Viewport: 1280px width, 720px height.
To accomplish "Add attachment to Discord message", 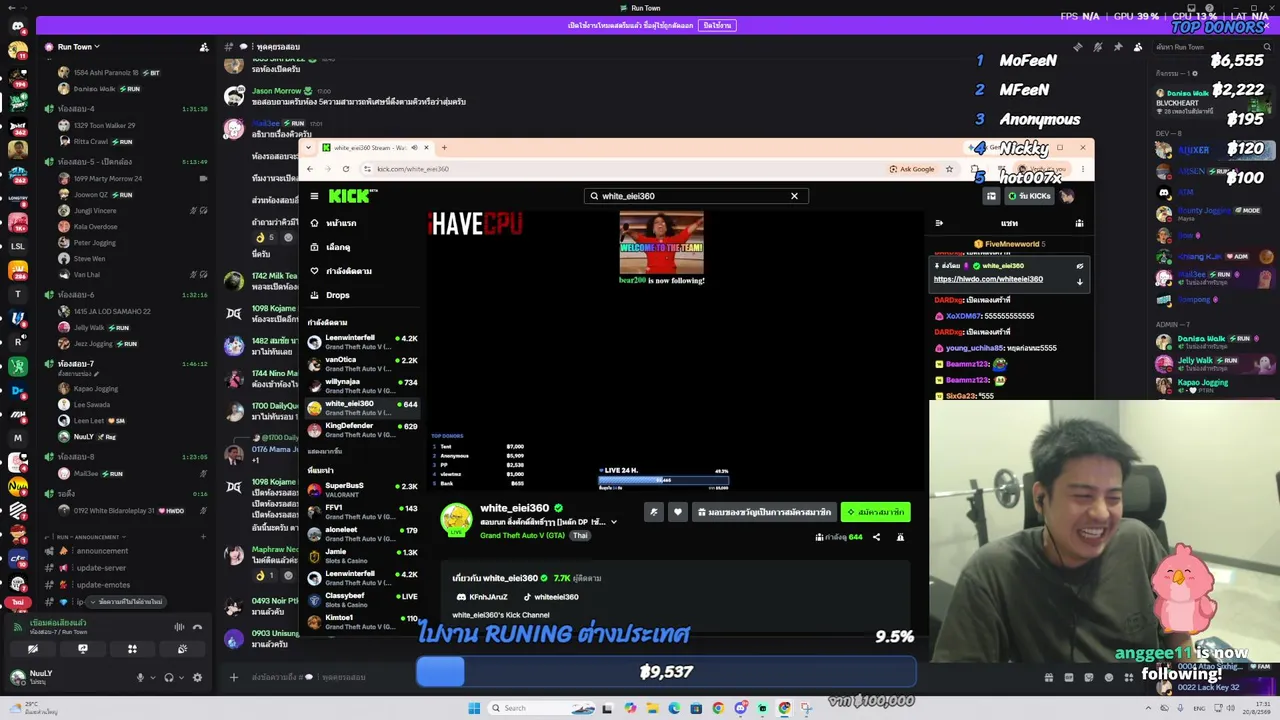I will 234,677.
